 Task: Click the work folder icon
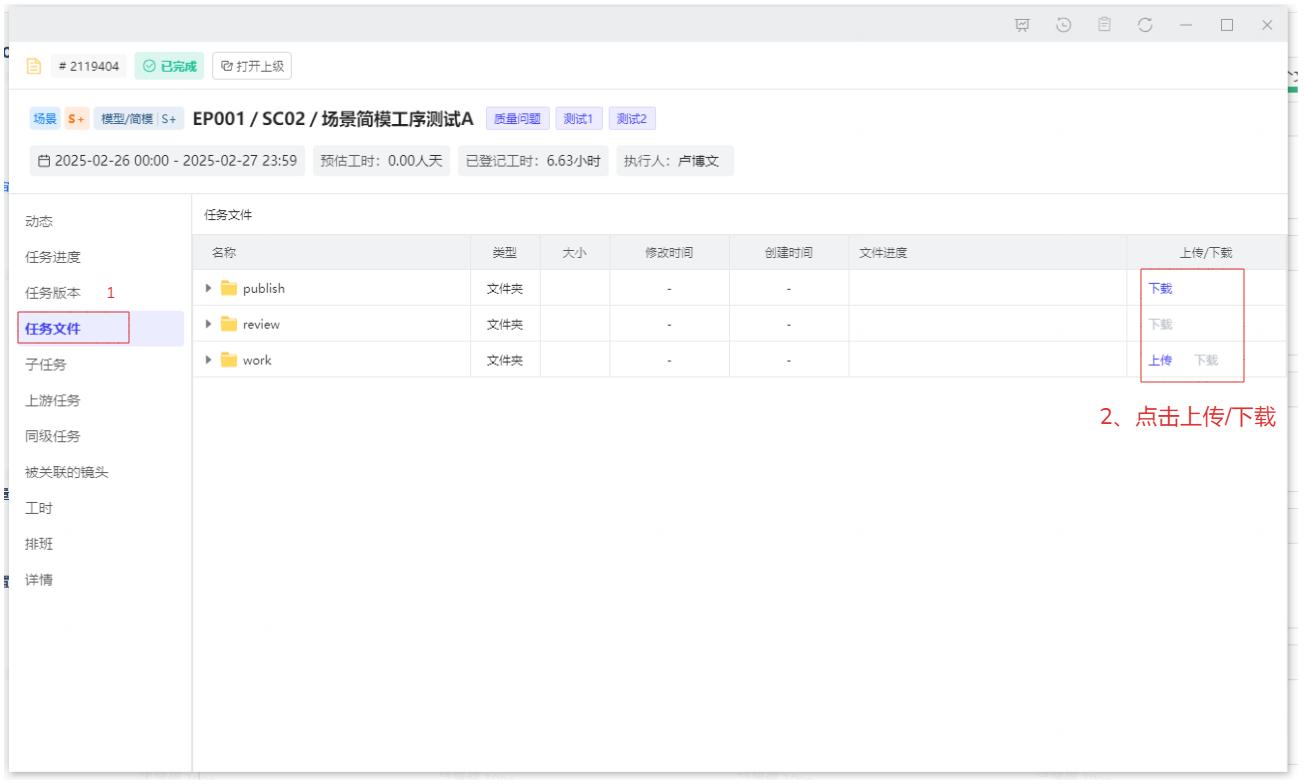point(229,360)
